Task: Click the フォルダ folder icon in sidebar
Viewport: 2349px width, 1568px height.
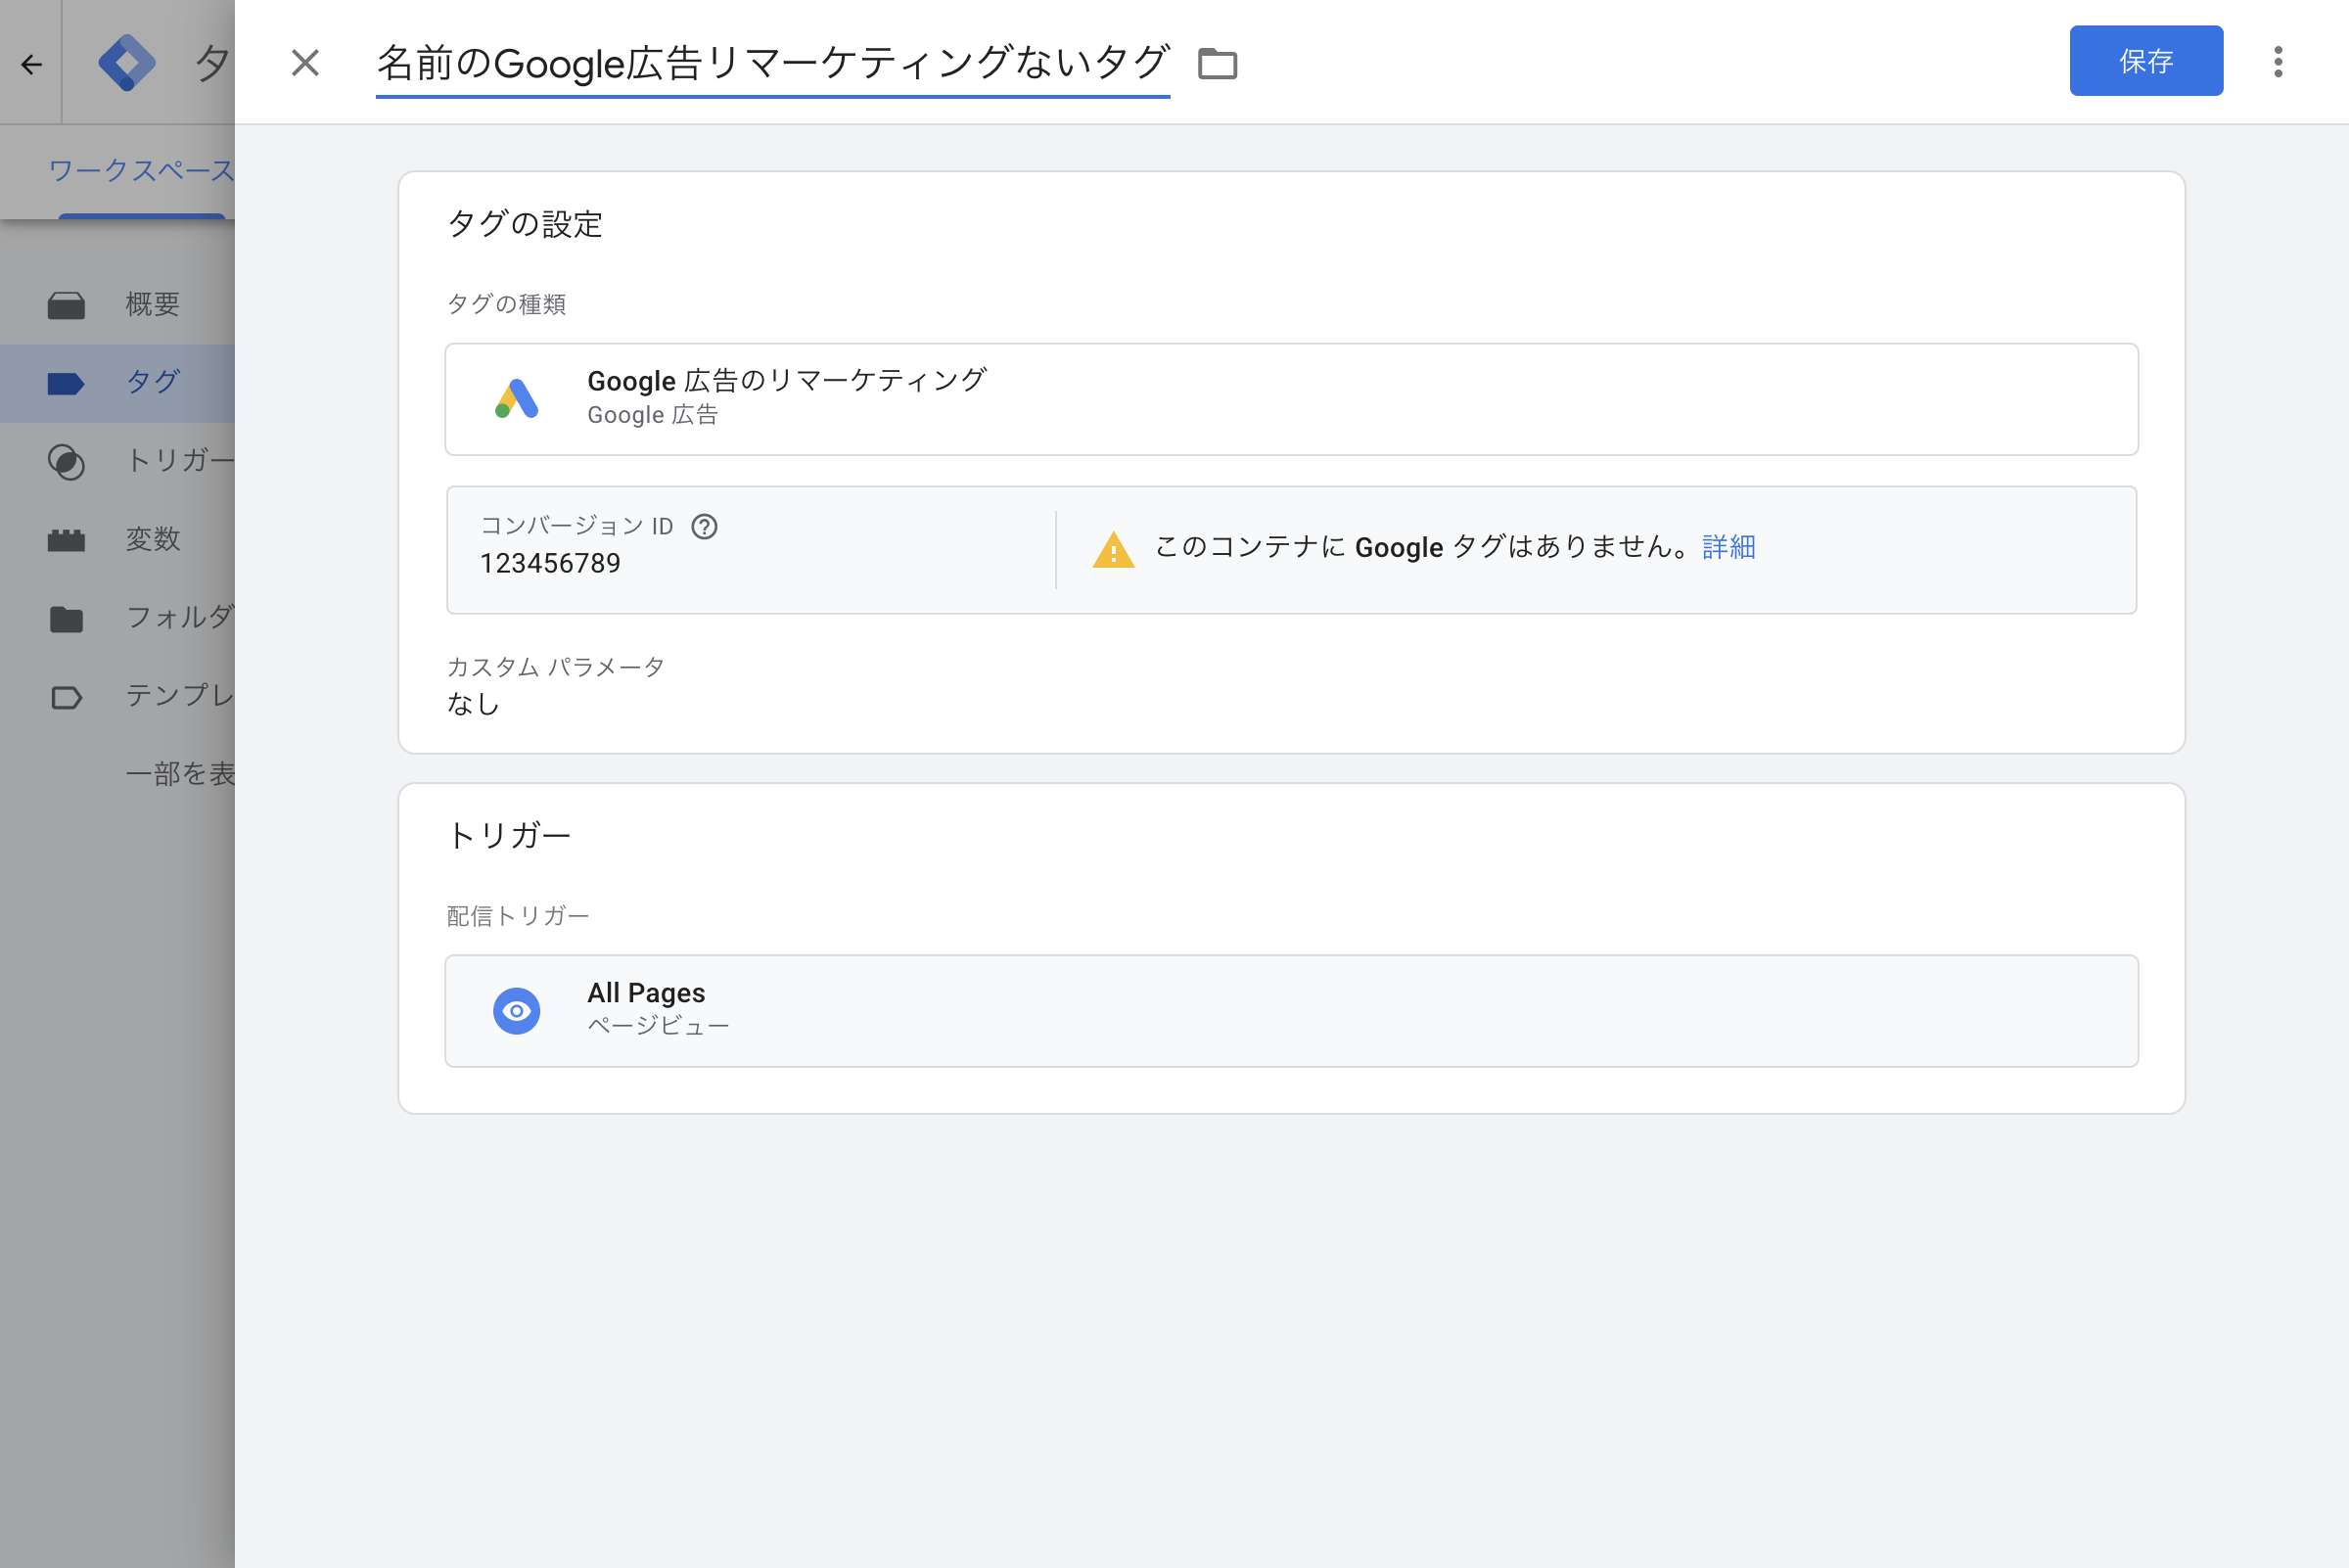Action: tap(66, 619)
